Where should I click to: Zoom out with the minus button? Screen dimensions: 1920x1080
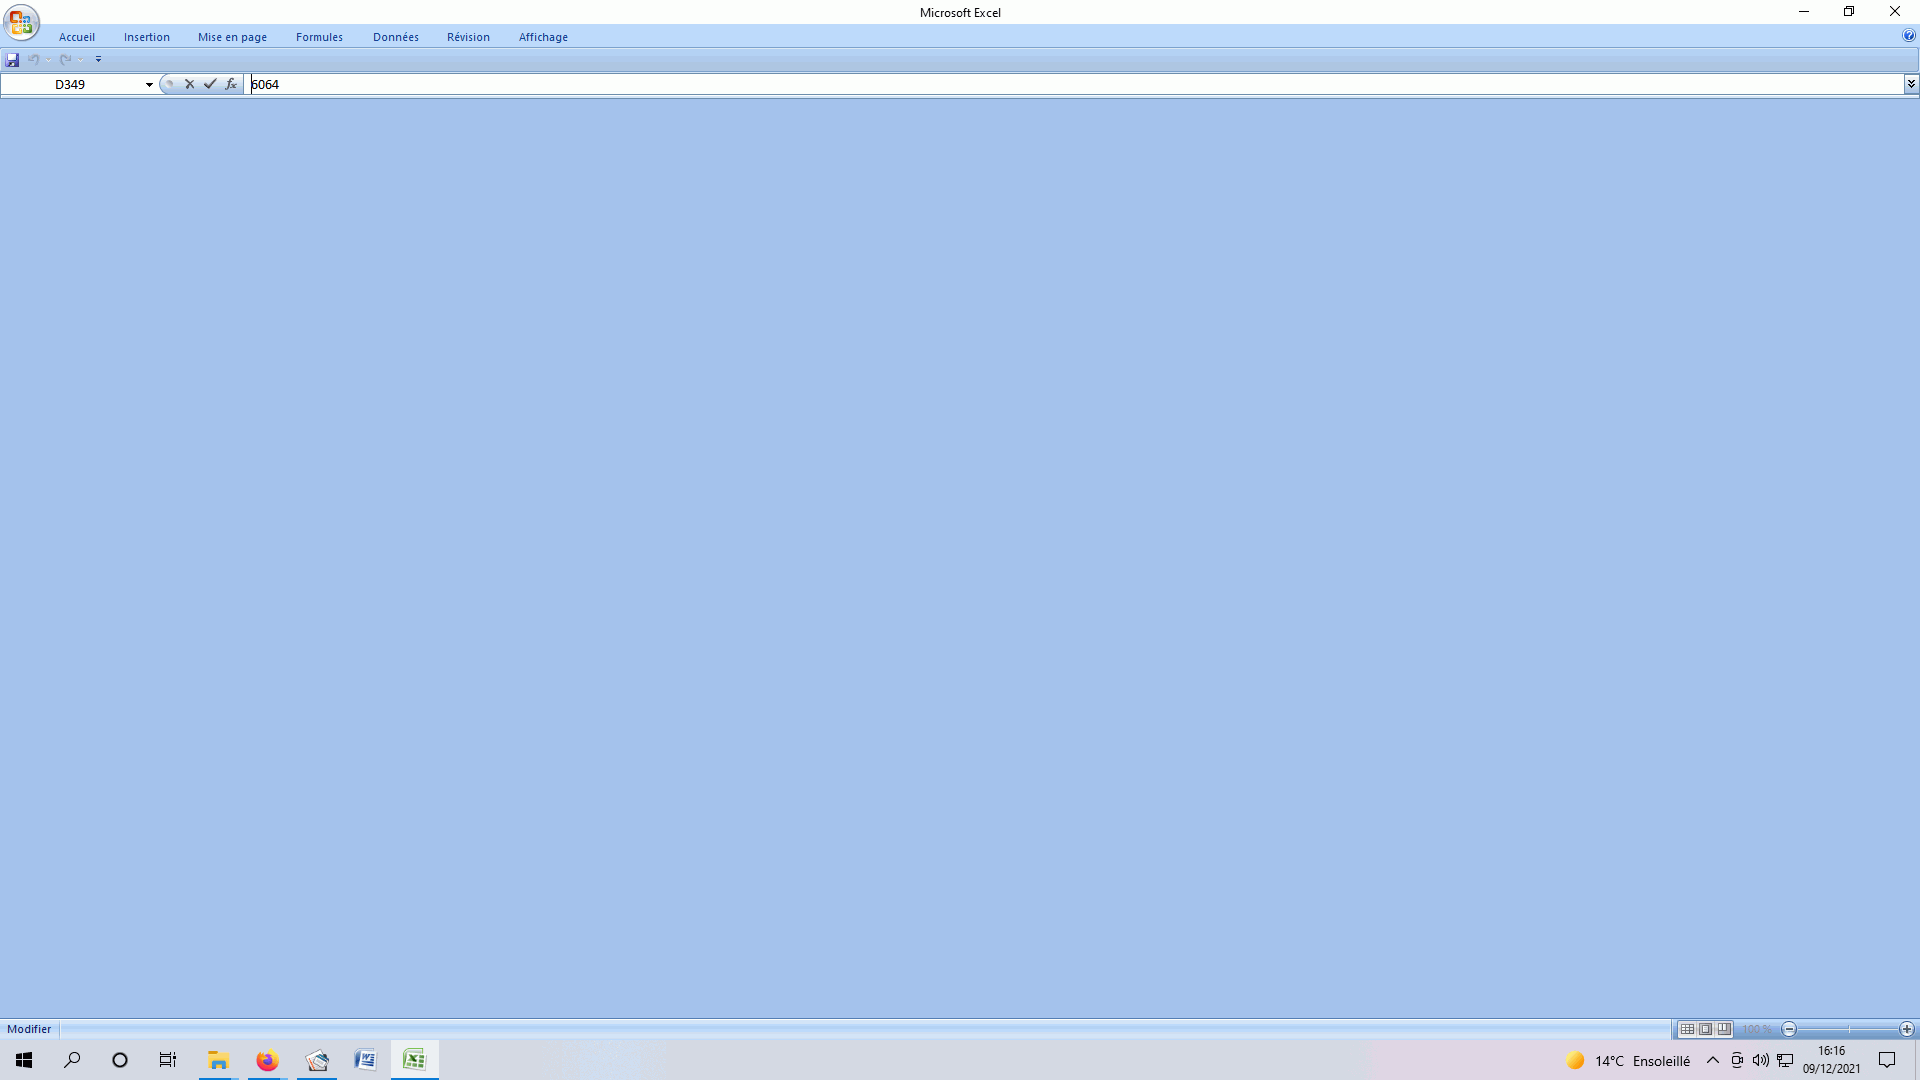pyautogui.click(x=1790, y=1029)
